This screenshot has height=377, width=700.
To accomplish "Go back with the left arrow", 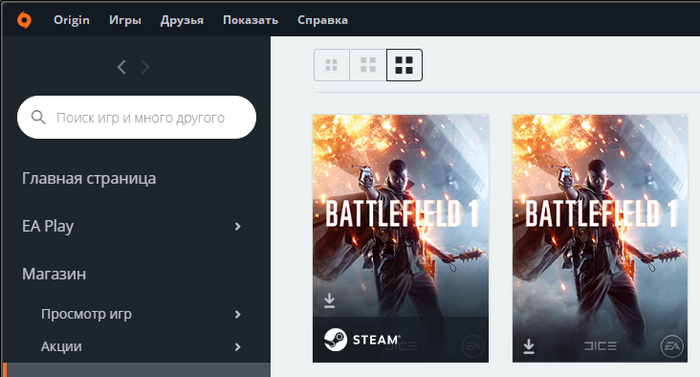I will click(x=121, y=67).
